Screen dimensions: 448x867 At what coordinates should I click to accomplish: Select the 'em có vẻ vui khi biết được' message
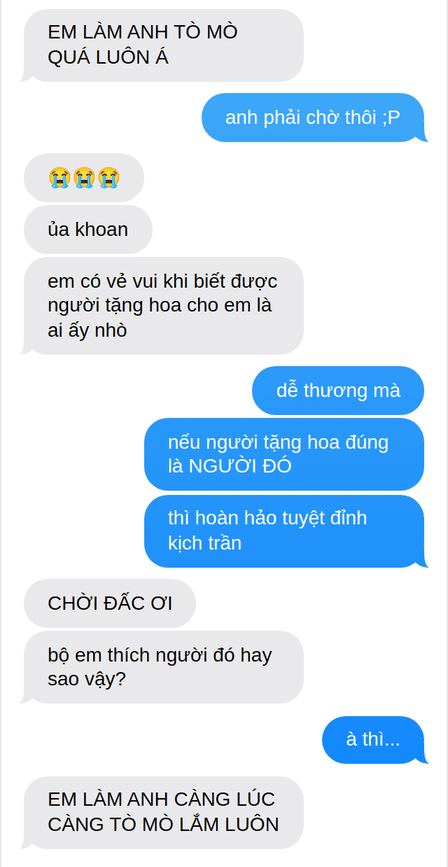[x=163, y=306]
